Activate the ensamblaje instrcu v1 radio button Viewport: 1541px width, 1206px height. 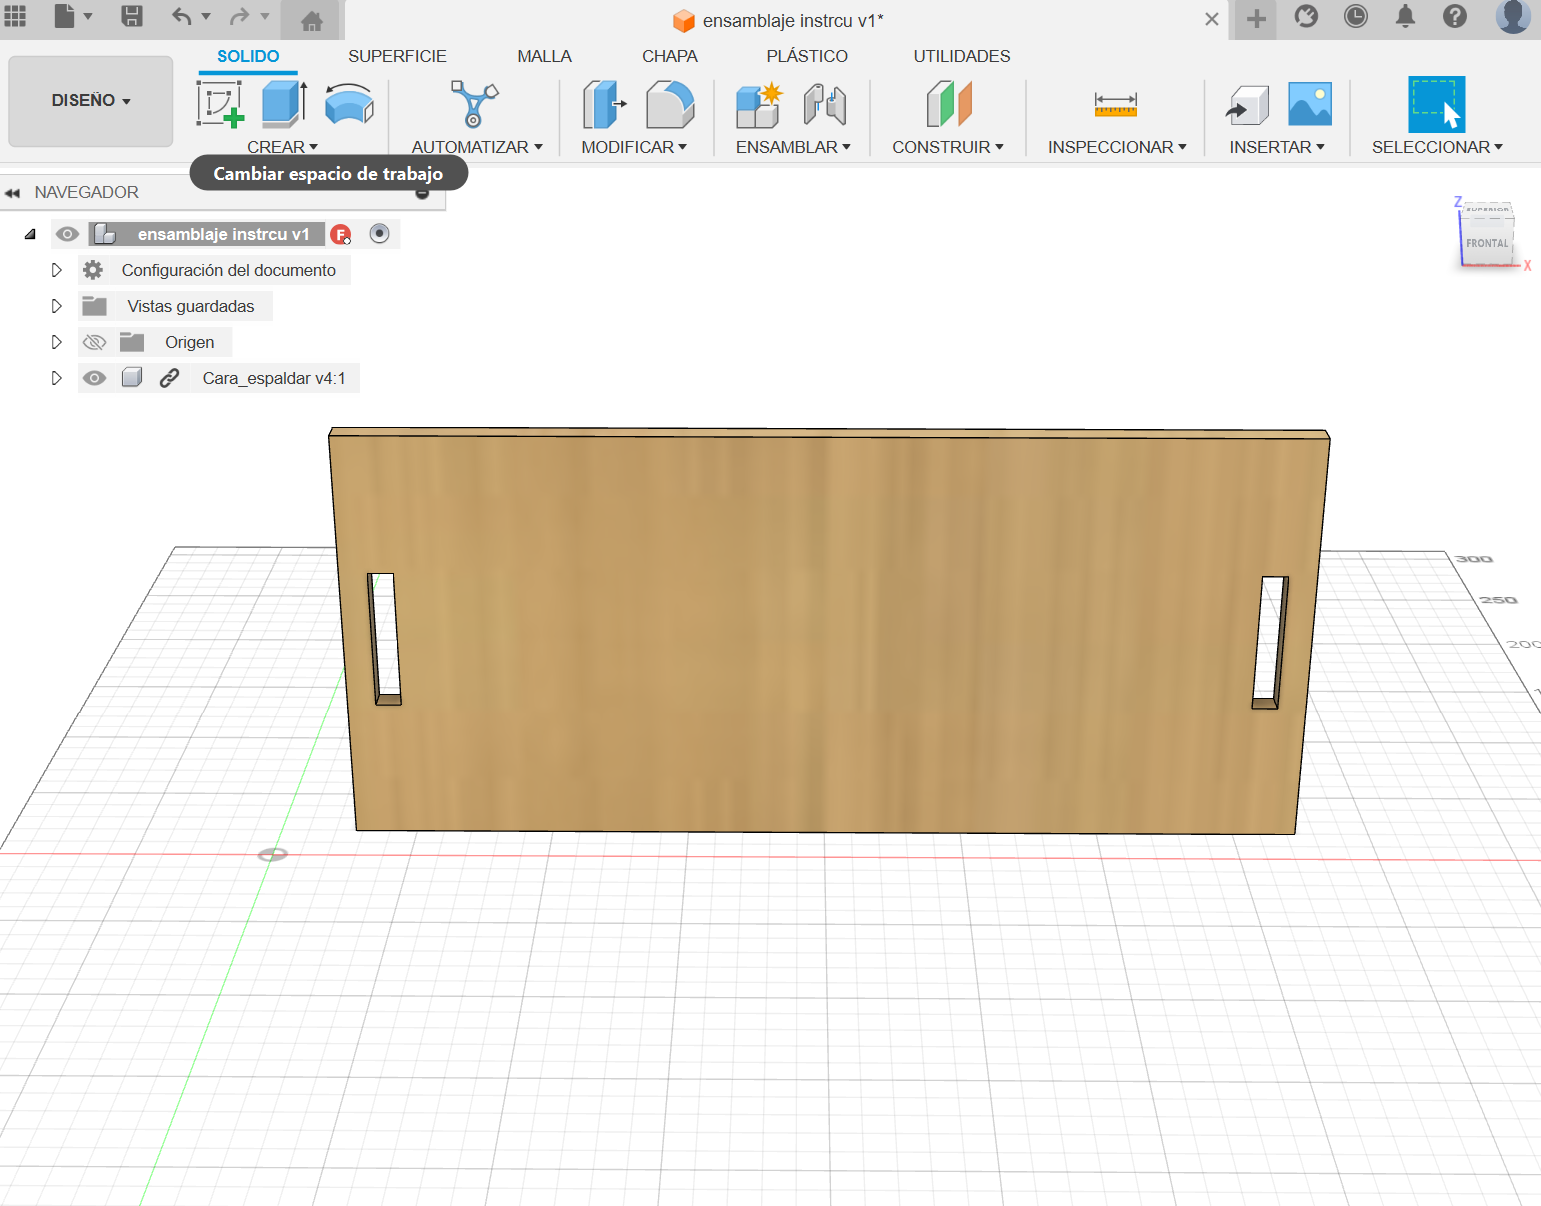pyautogui.click(x=379, y=233)
